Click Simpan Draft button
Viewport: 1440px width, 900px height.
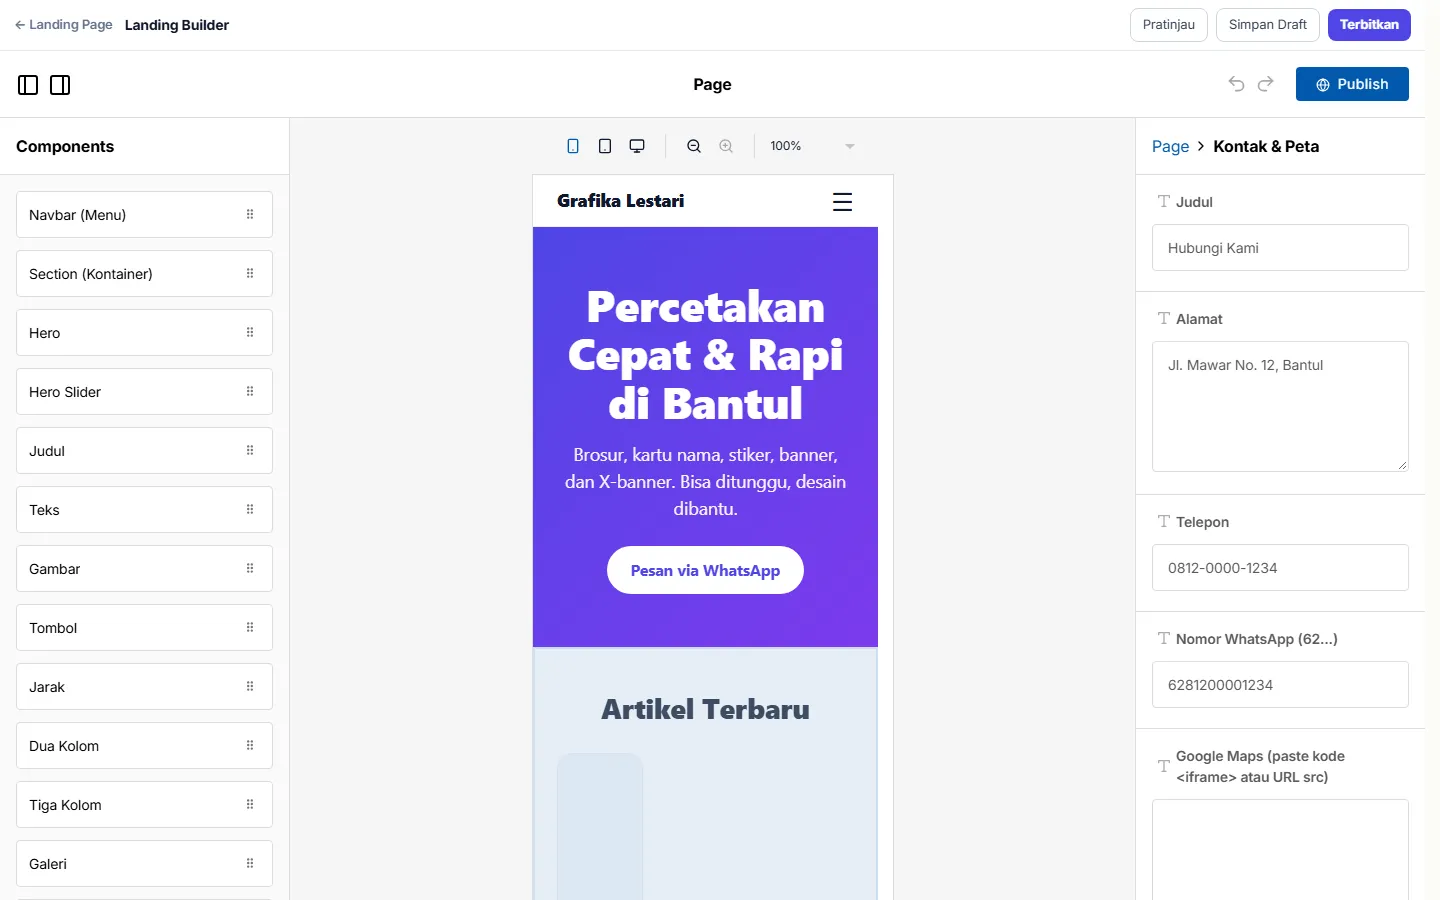point(1268,25)
